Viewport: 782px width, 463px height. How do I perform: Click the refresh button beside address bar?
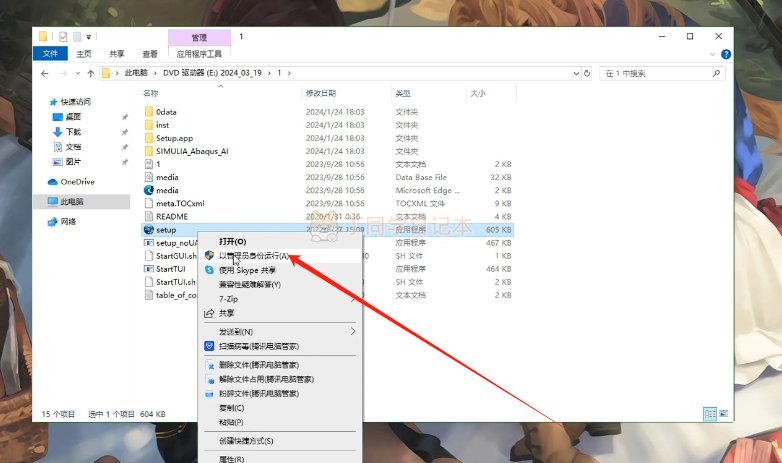point(587,73)
